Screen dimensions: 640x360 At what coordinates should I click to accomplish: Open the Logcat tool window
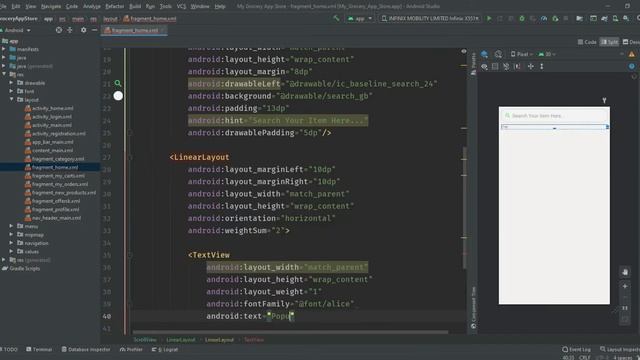coord(165,349)
